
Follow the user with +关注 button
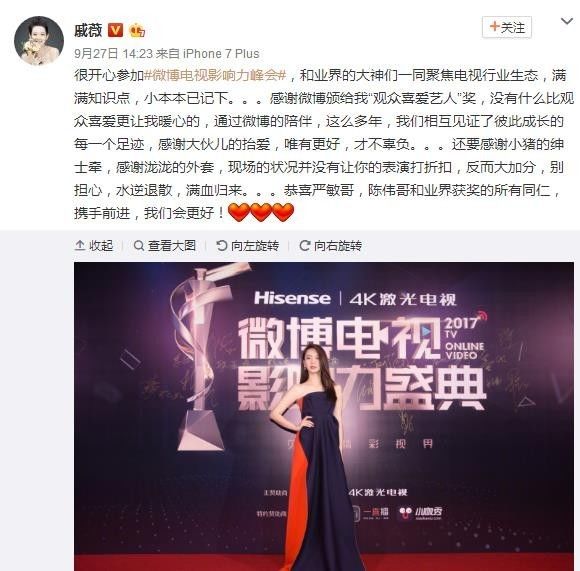507,27
